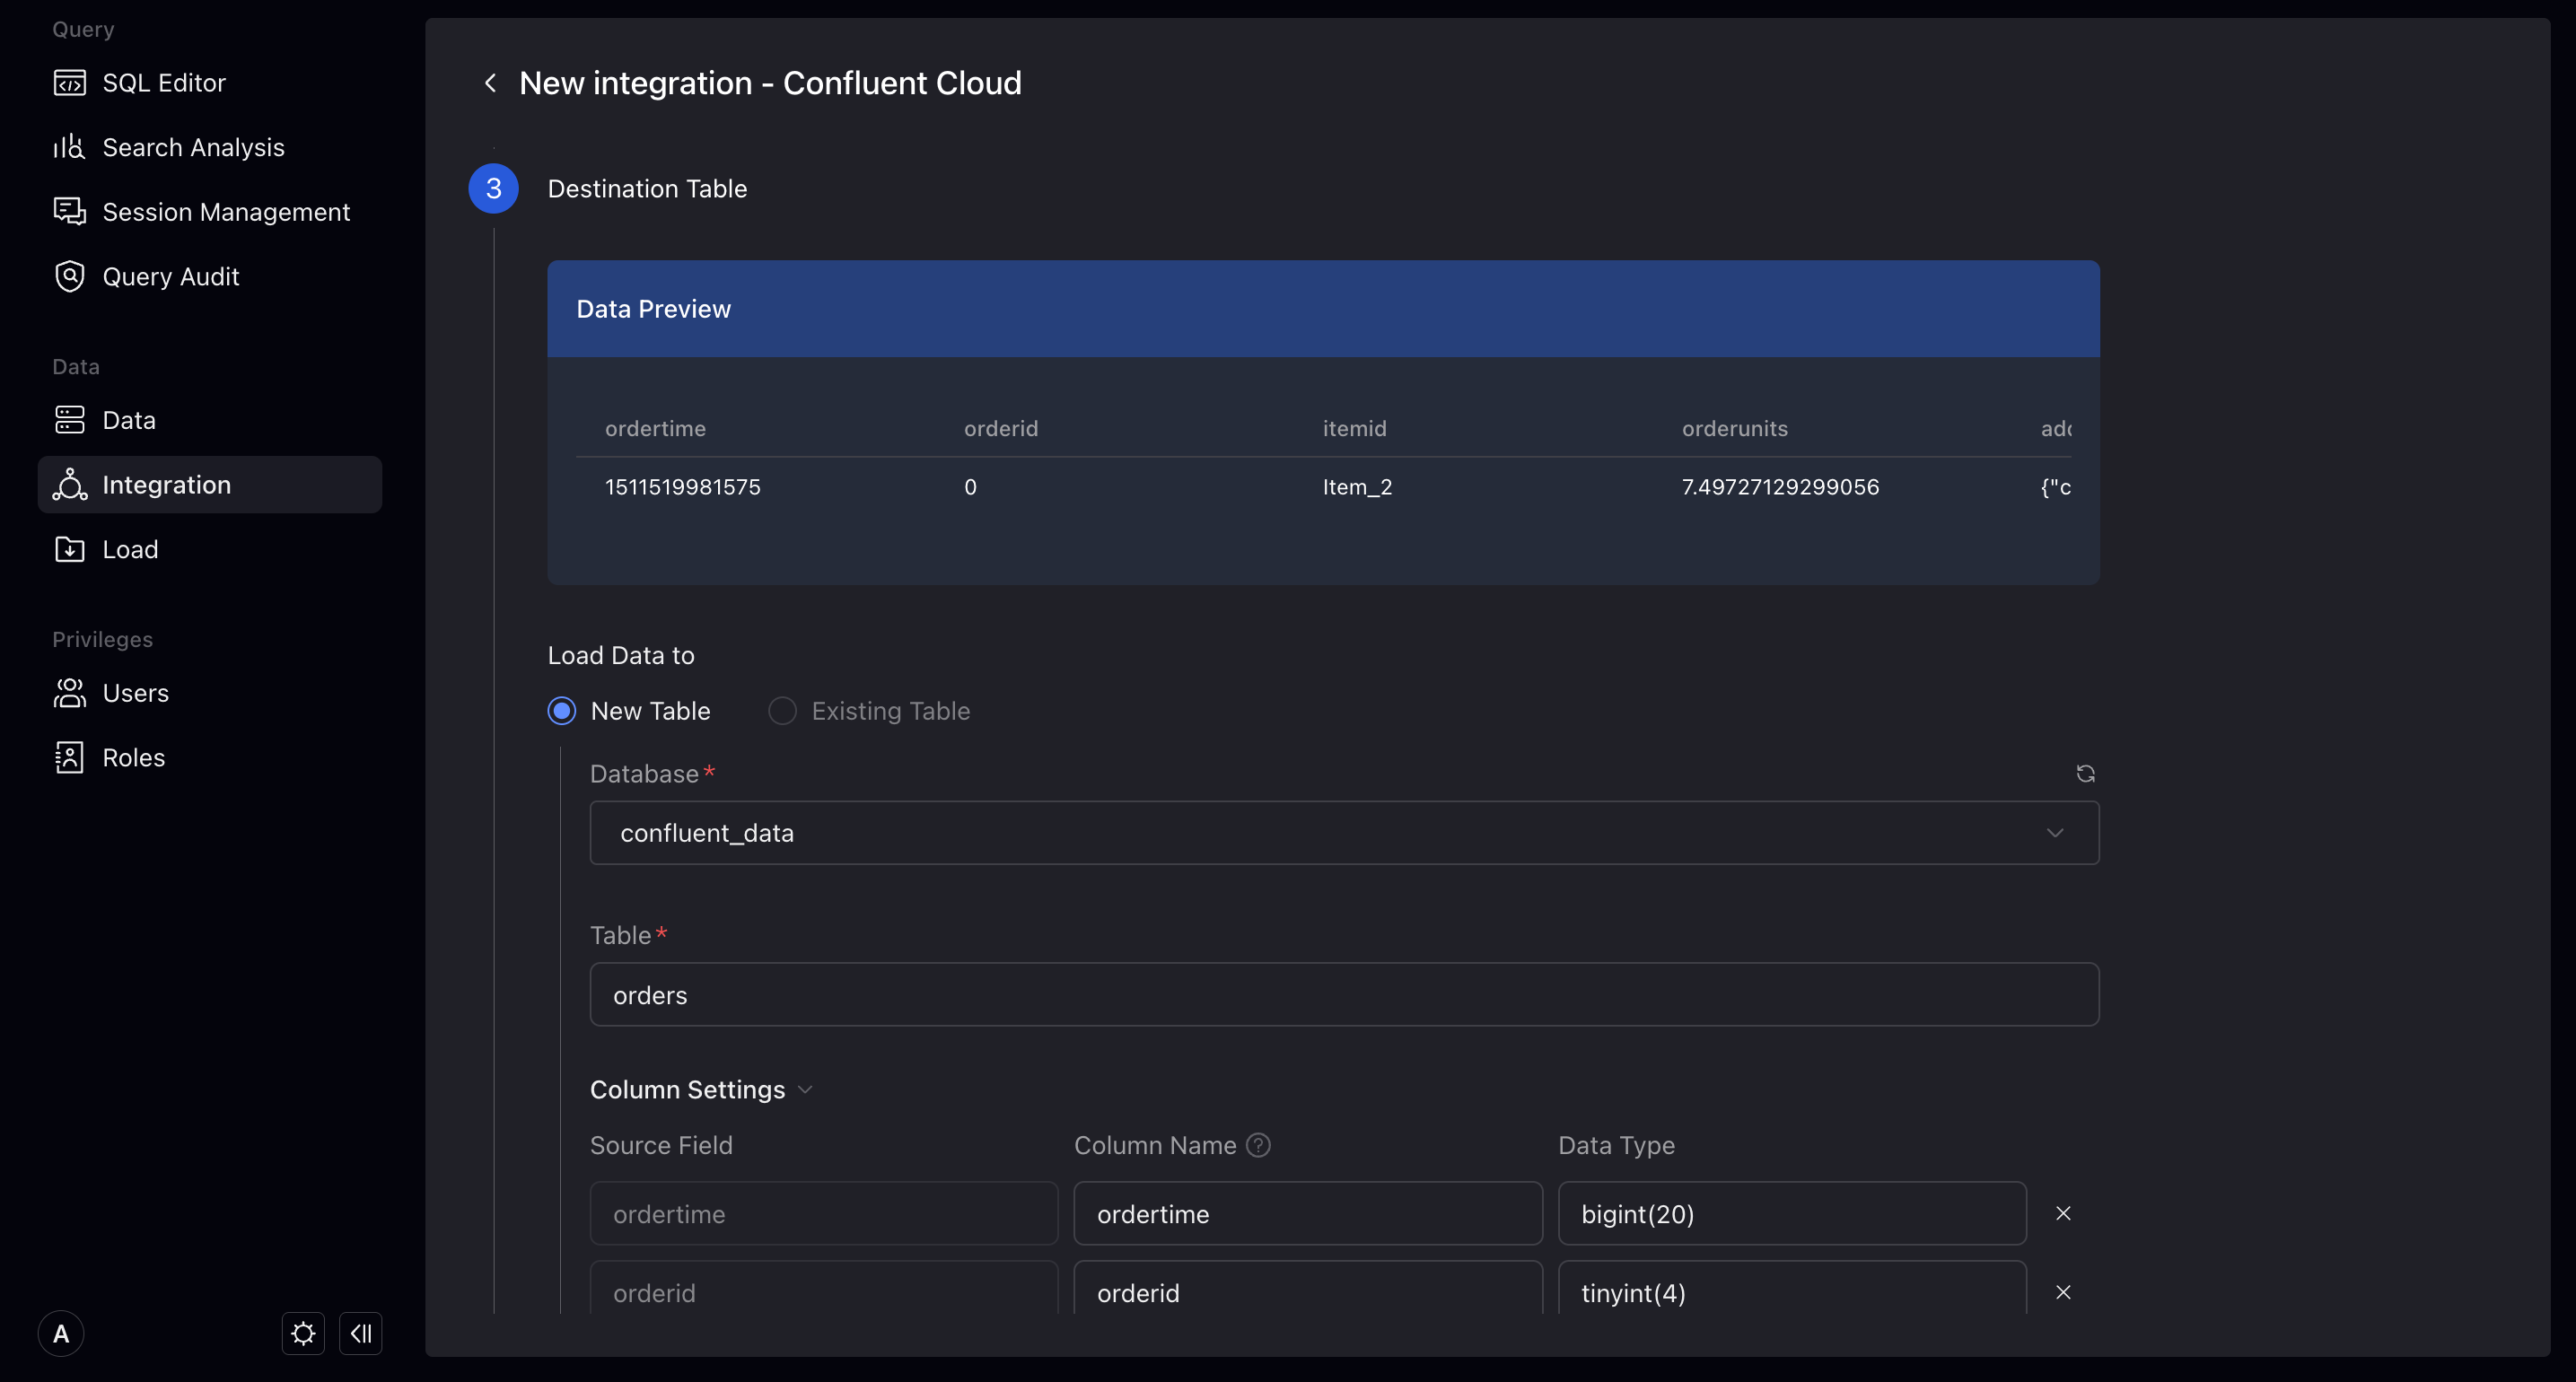Open the Users privileges page
The image size is (2576, 1382).
pos(136,692)
